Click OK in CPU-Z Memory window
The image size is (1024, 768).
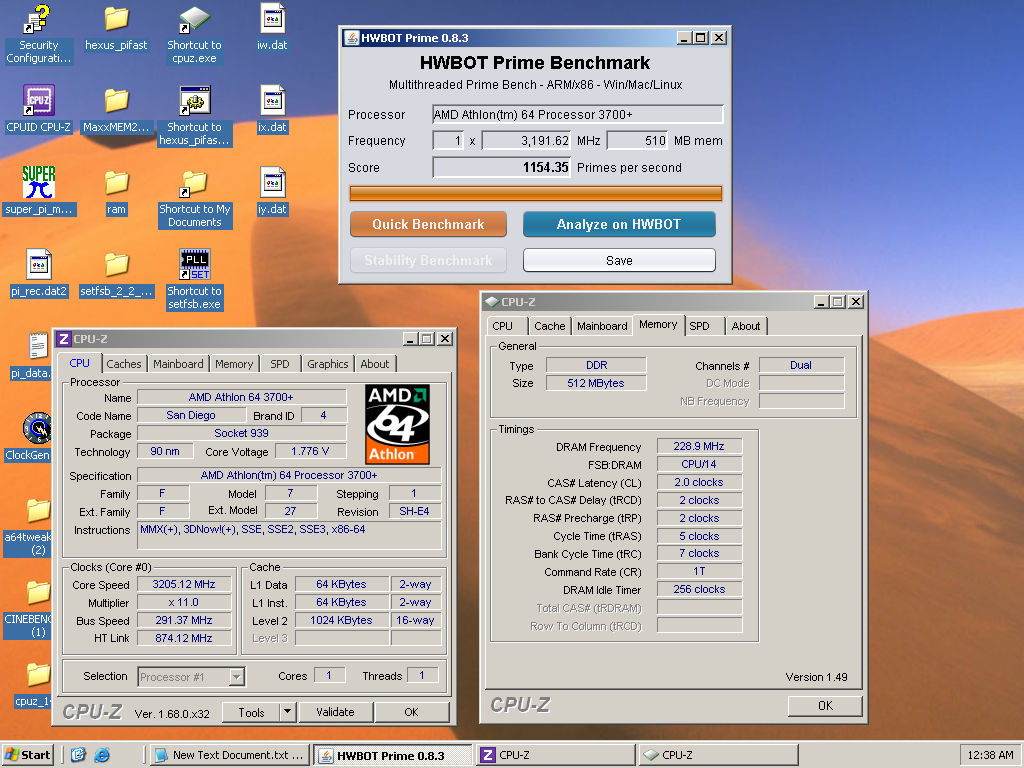[825, 705]
